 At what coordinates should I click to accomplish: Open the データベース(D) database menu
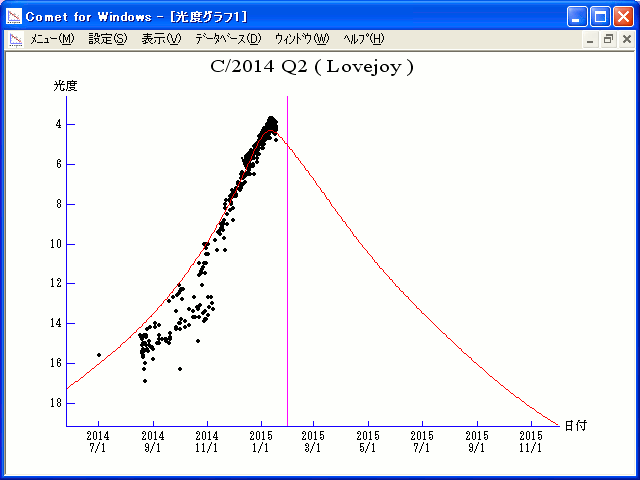pyautogui.click(x=228, y=39)
